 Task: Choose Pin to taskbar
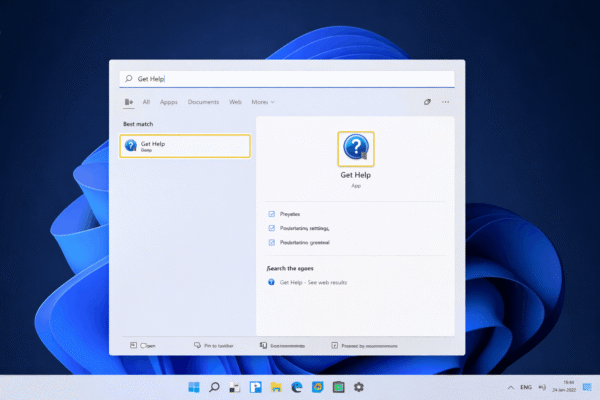(x=218, y=346)
